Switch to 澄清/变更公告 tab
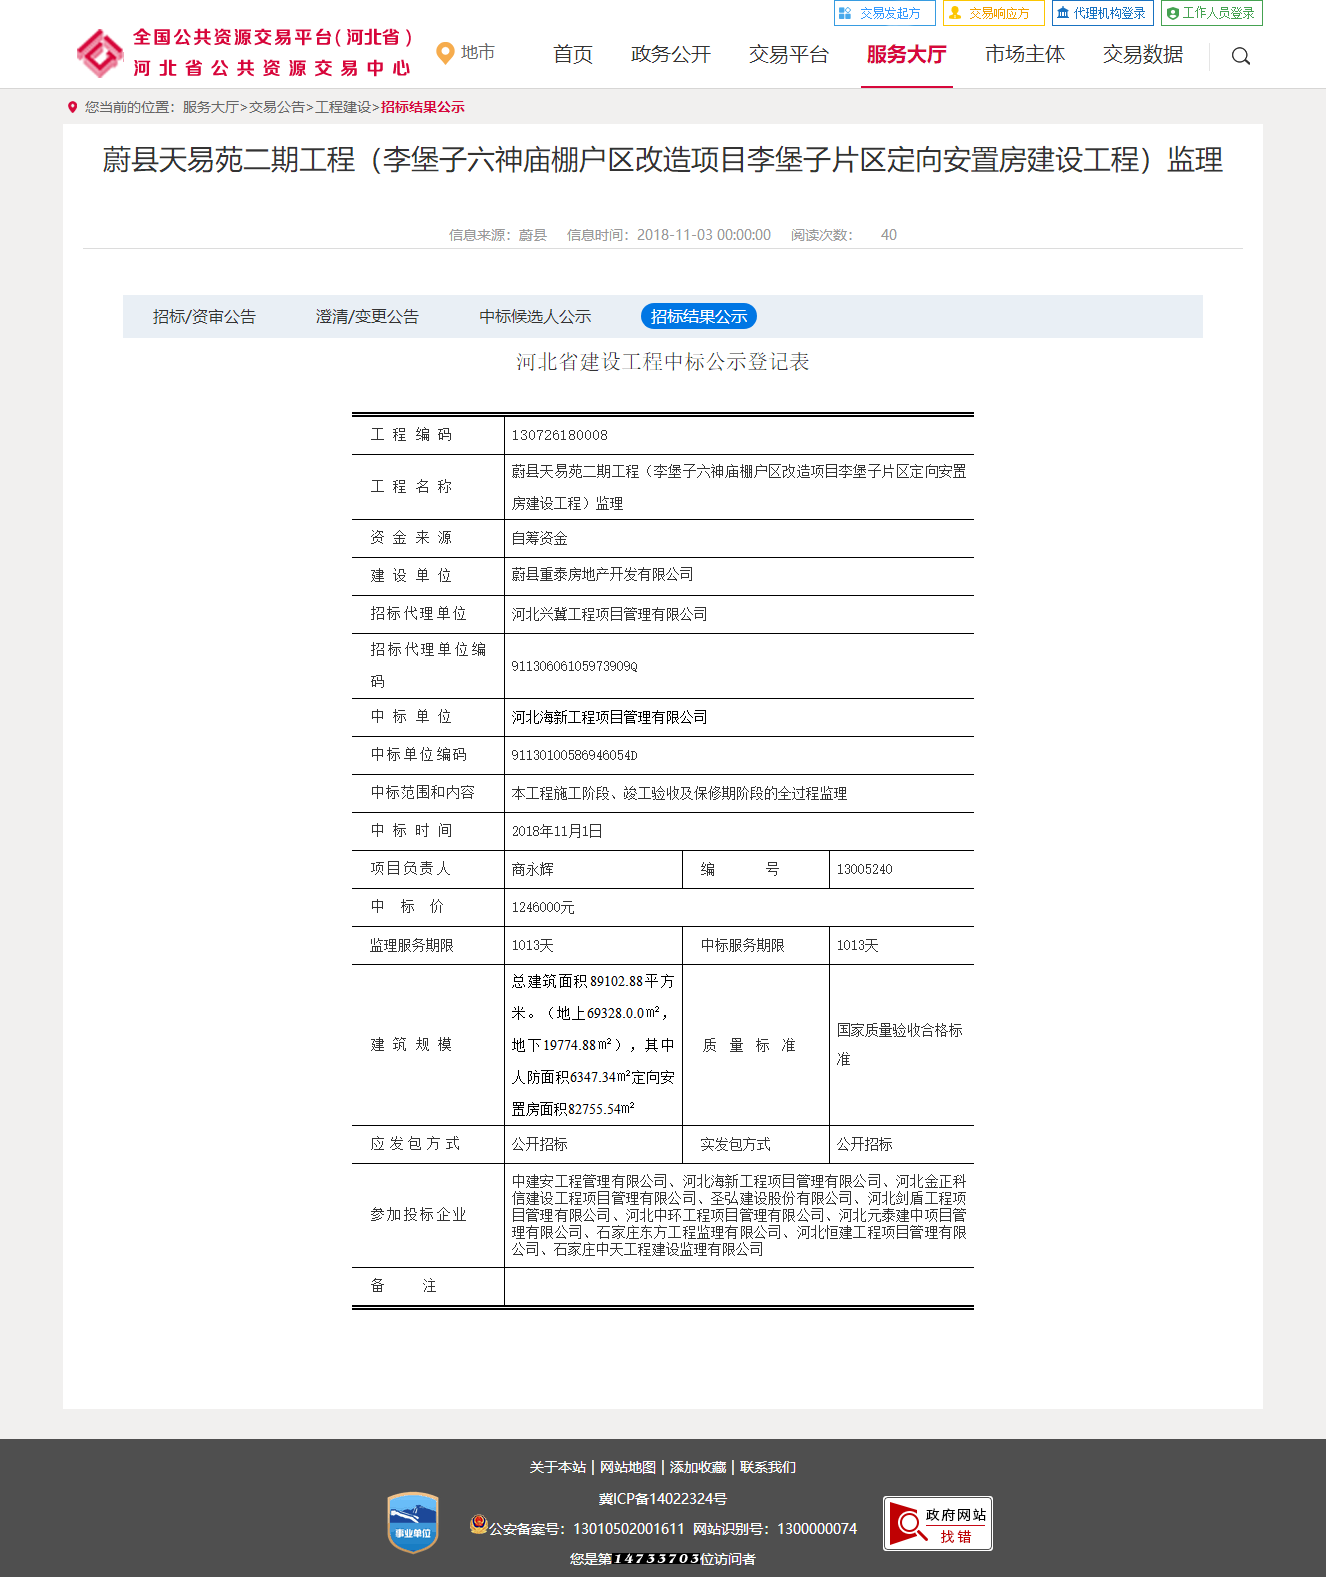This screenshot has width=1326, height=1577. point(367,317)
